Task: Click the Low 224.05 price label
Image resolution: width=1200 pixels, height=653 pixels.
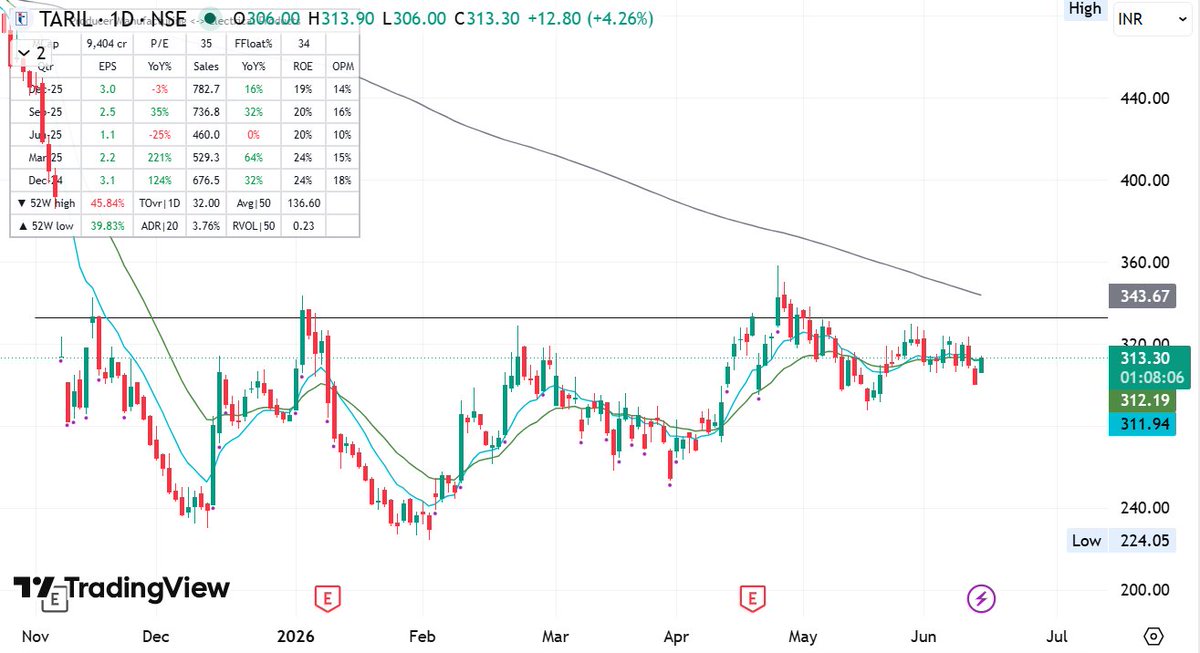Action: 1119,541
